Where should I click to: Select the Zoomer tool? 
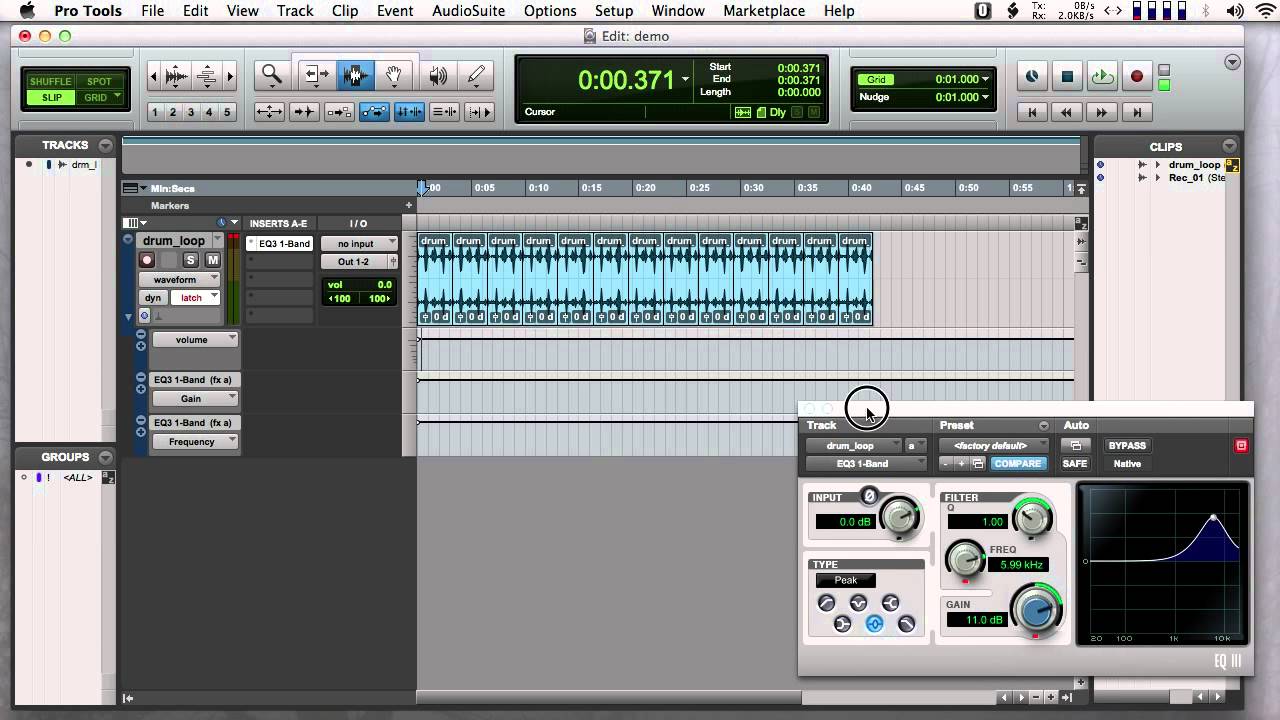click(271, 75)
